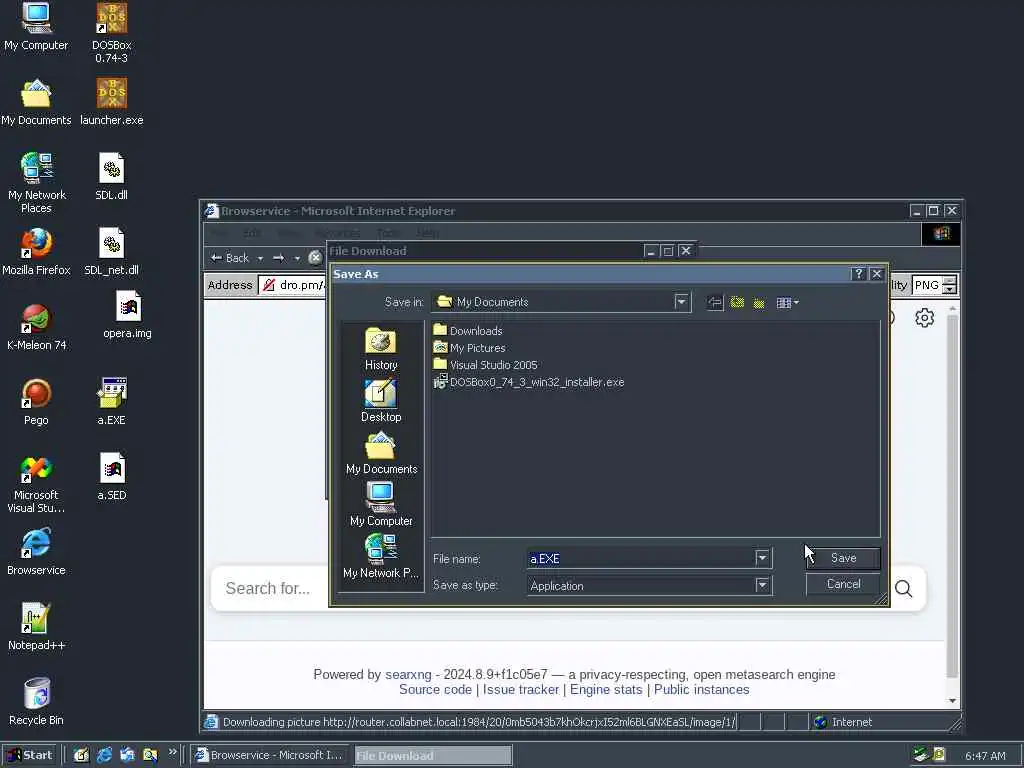The height and width of the screenshot is (768, 1024).
Task: Open the Recycle Bin
Action: pos(36,703)
